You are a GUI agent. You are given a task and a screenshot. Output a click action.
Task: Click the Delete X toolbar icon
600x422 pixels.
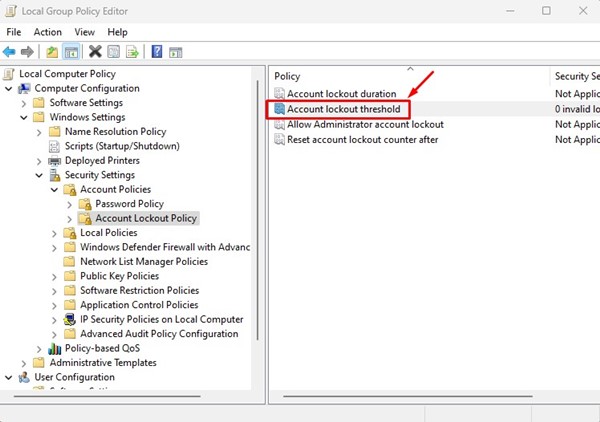tap(95, 52)
